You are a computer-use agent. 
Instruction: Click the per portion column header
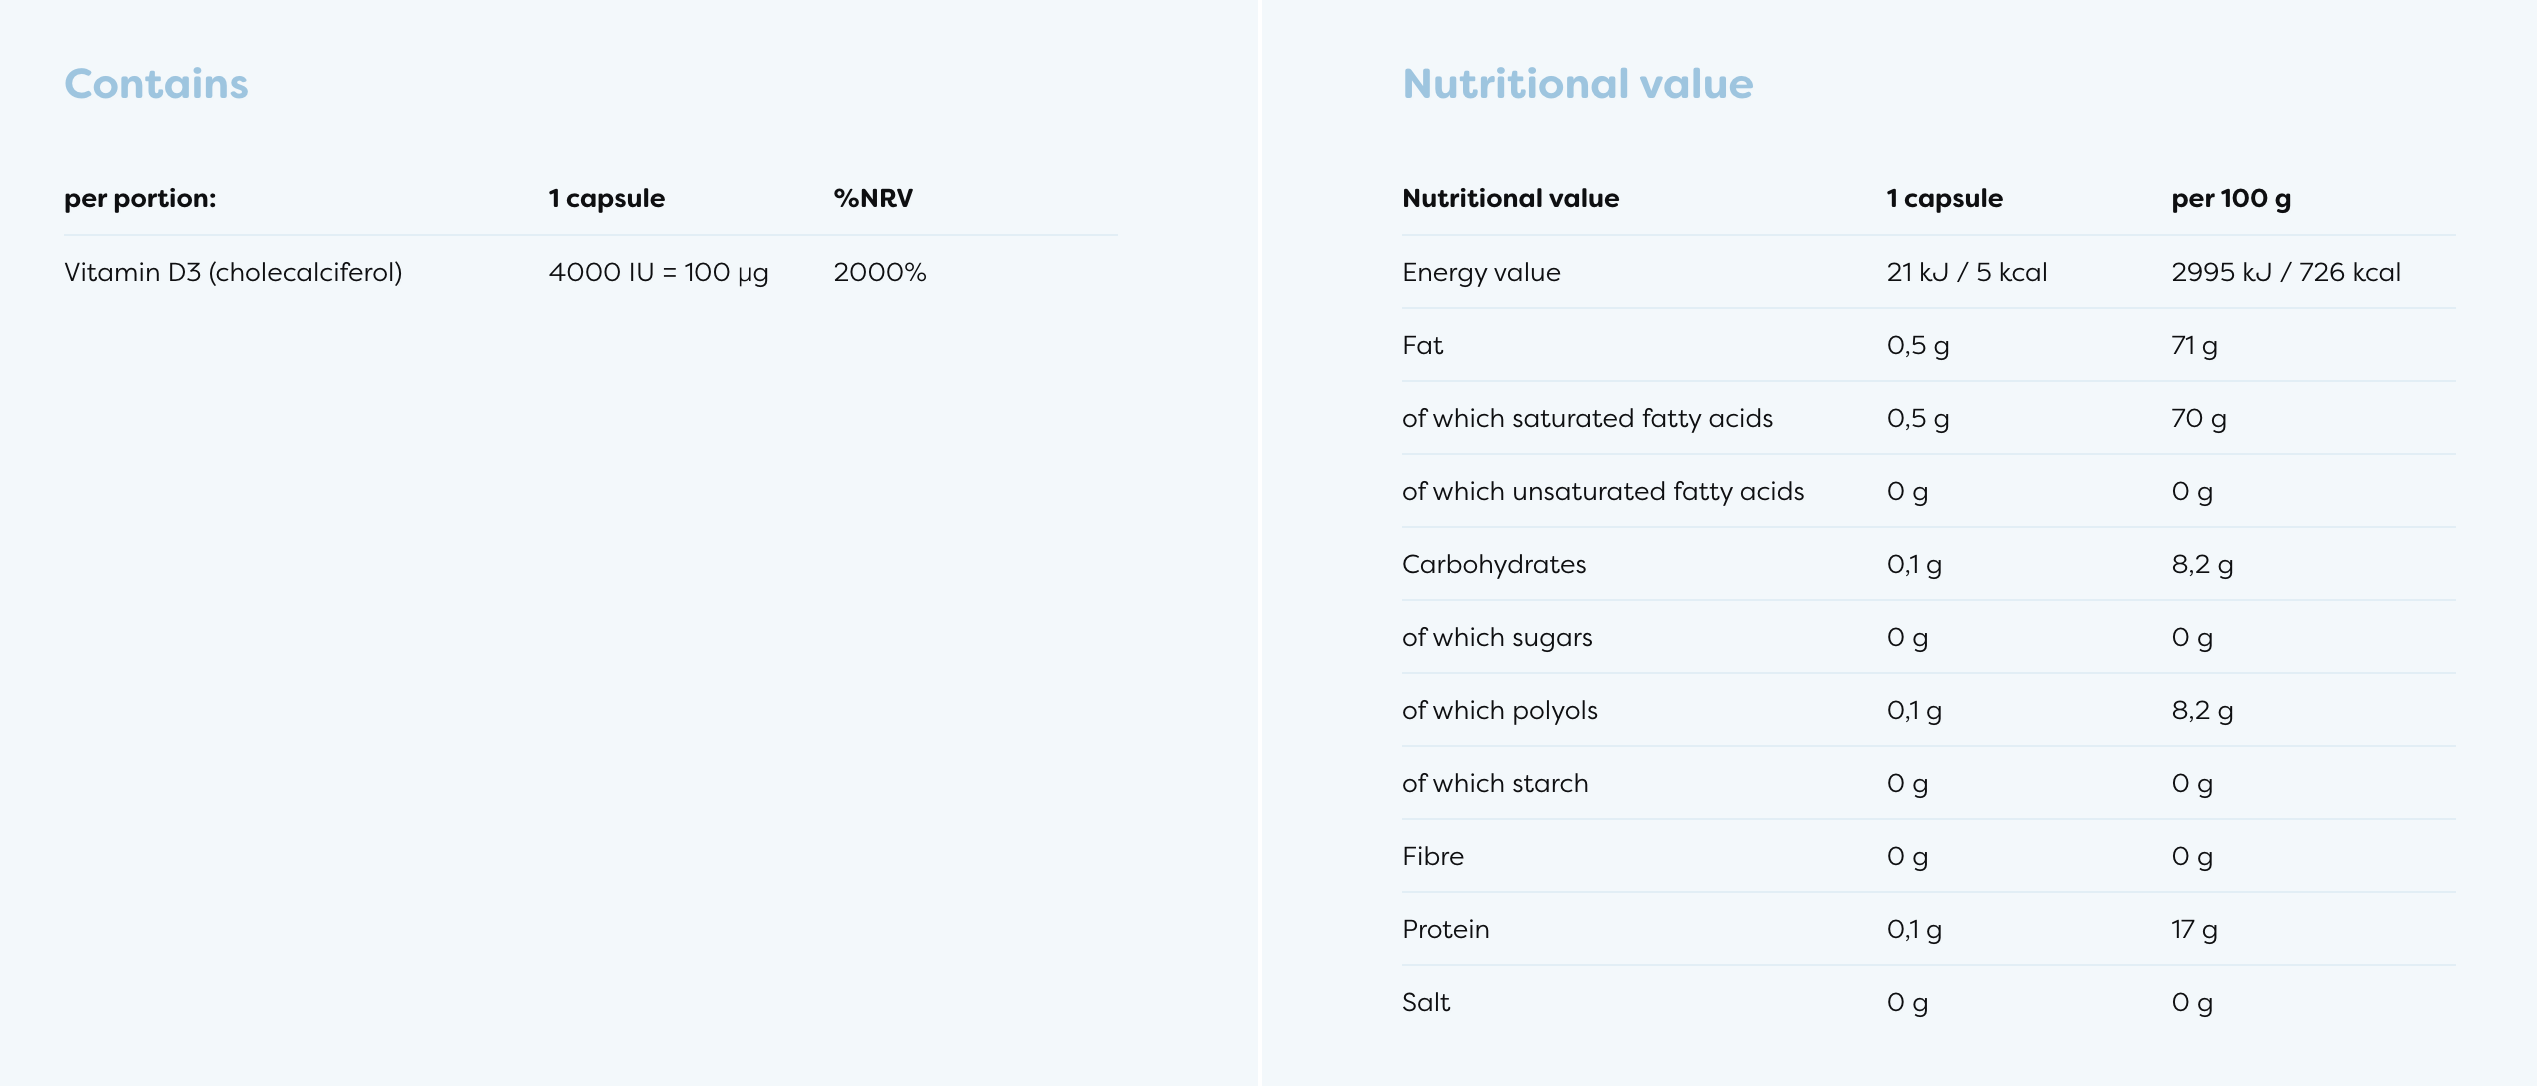[x=140, y=198]
